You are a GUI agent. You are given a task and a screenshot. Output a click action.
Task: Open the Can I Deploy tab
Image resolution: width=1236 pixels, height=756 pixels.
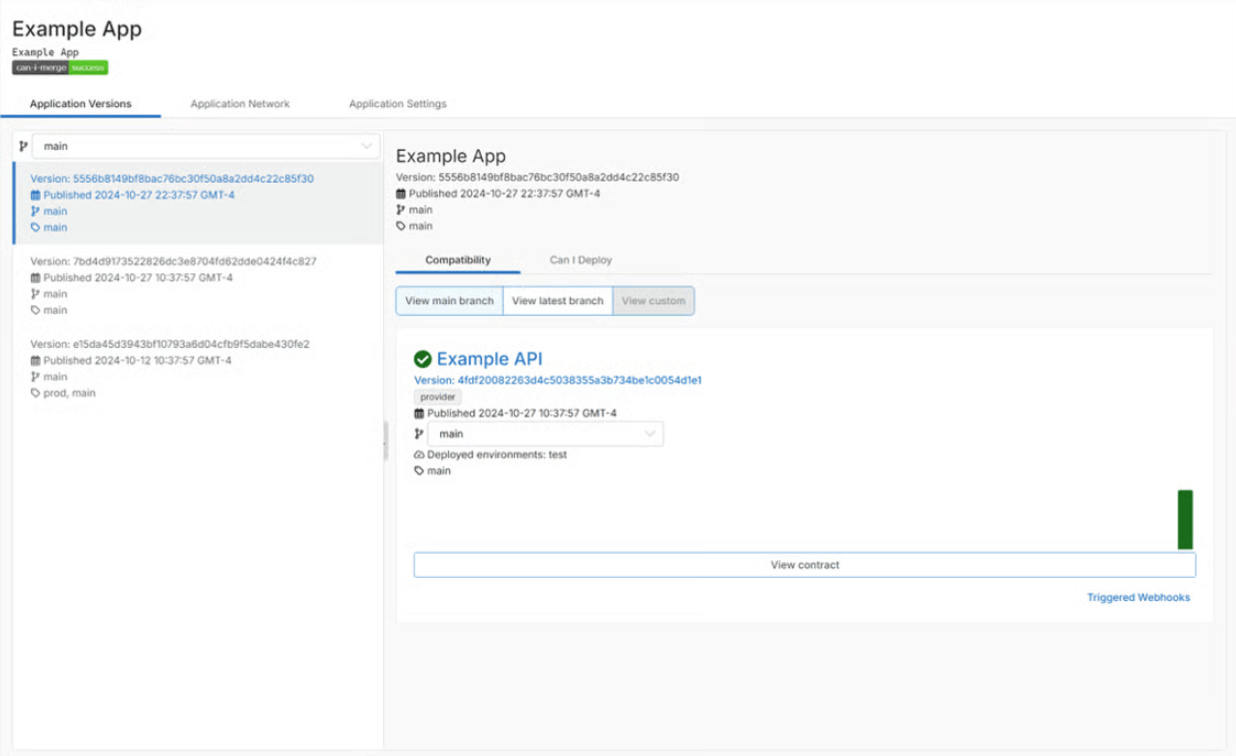580,259
